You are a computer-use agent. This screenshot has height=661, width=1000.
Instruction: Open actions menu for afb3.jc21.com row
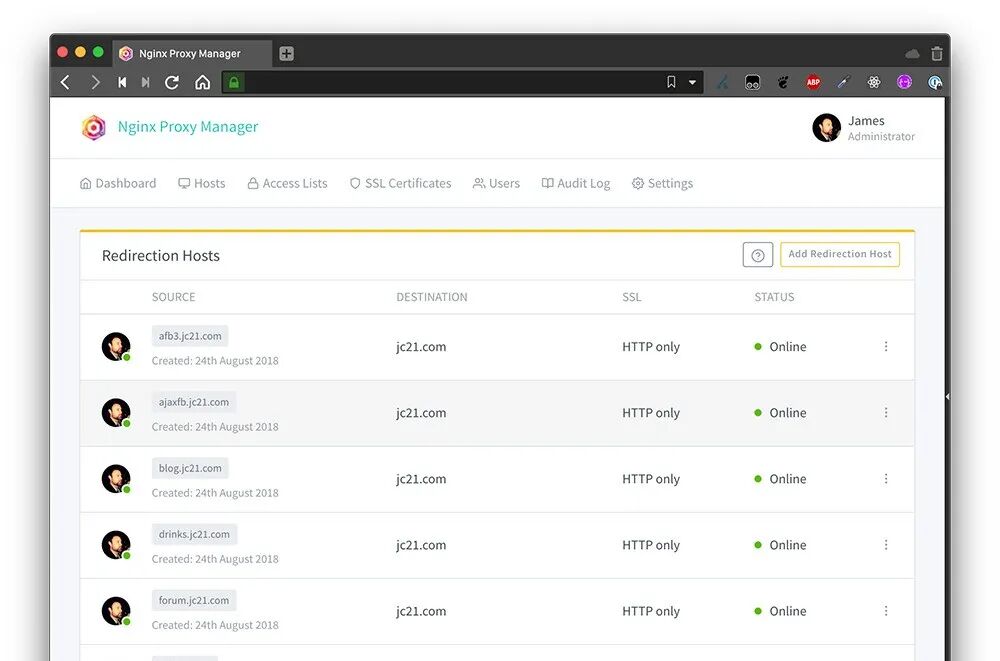click(886, 346)
